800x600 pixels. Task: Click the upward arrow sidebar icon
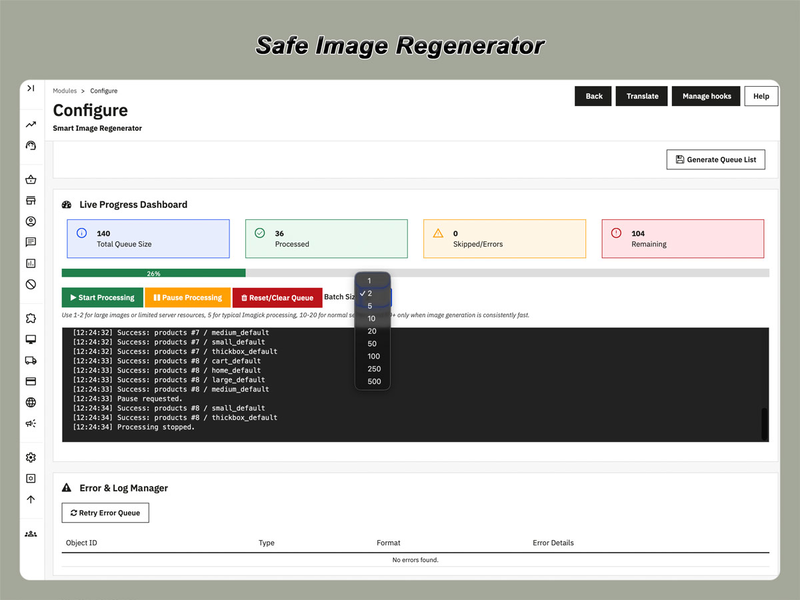point(31,499)
